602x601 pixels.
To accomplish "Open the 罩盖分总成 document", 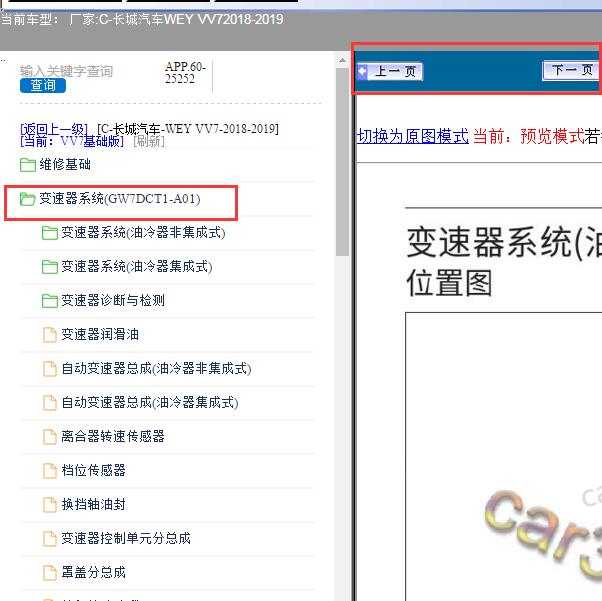I will (x=94, y=572).
